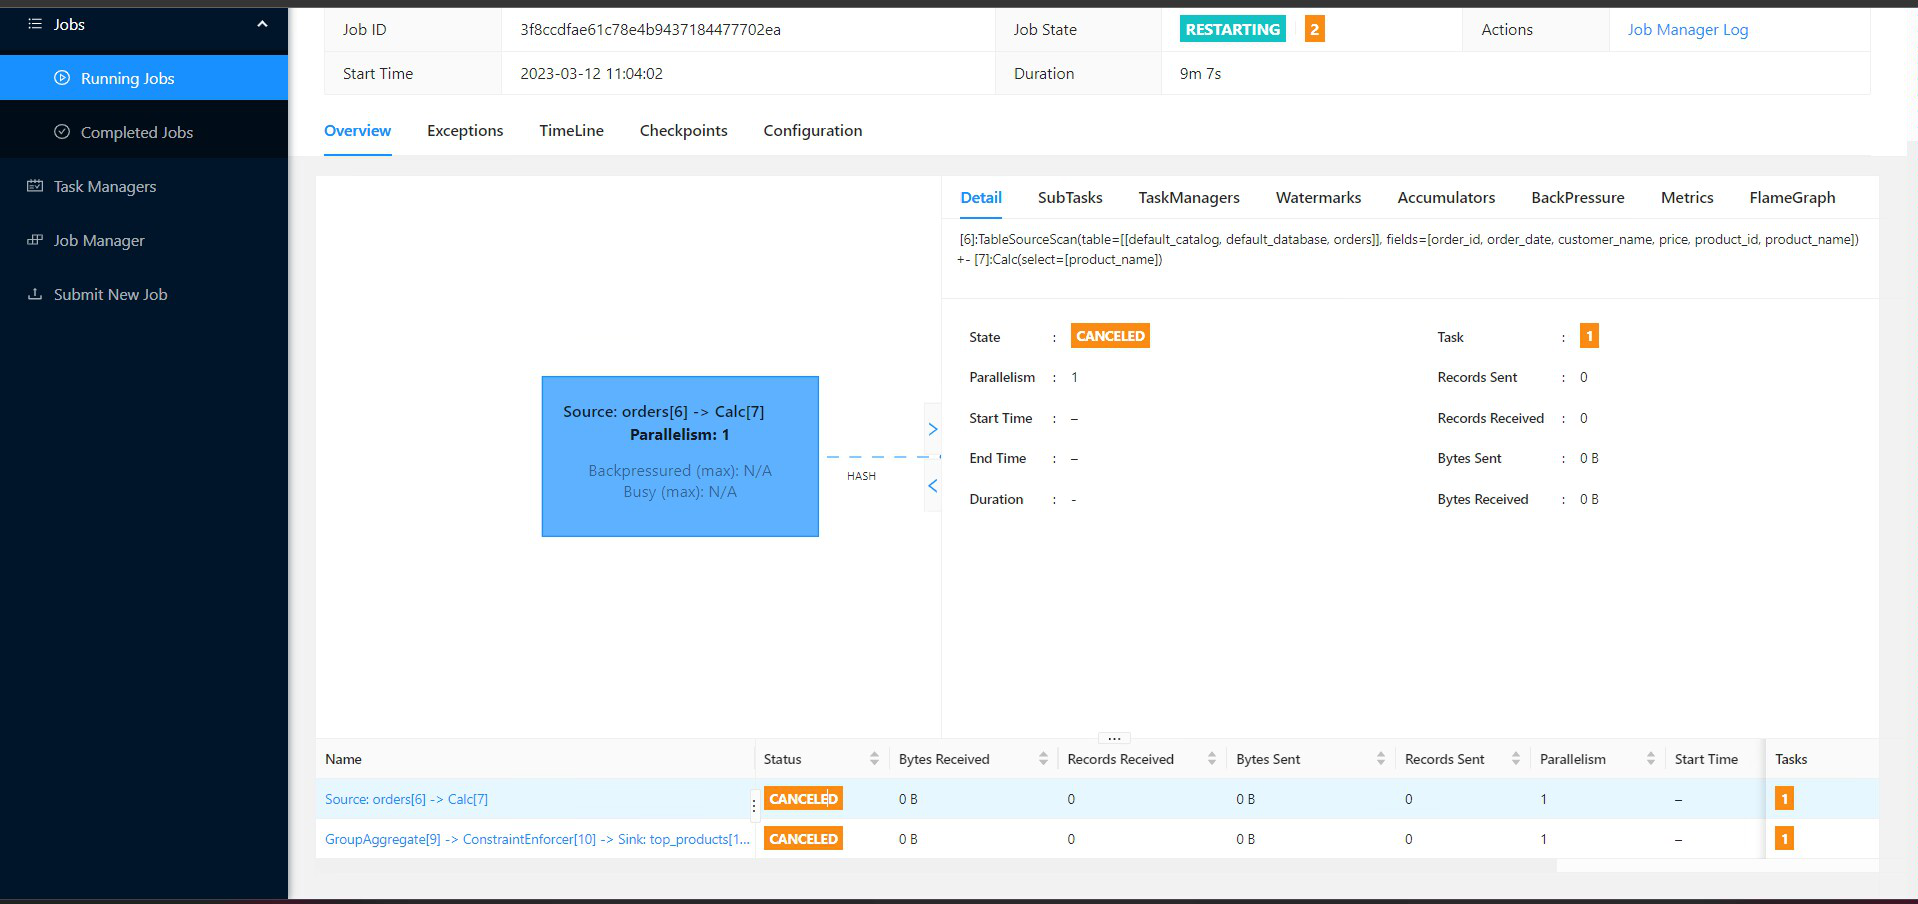
Task: Select the BackPressure tab
Action: [1578, 198]
